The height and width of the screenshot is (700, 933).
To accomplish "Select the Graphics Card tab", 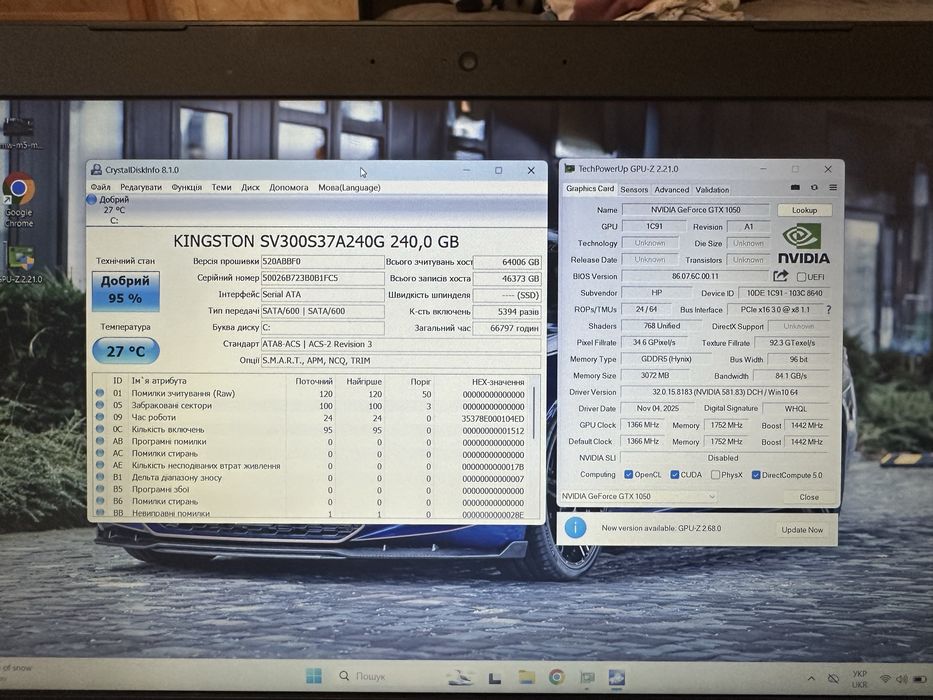I will click(590, 189).
